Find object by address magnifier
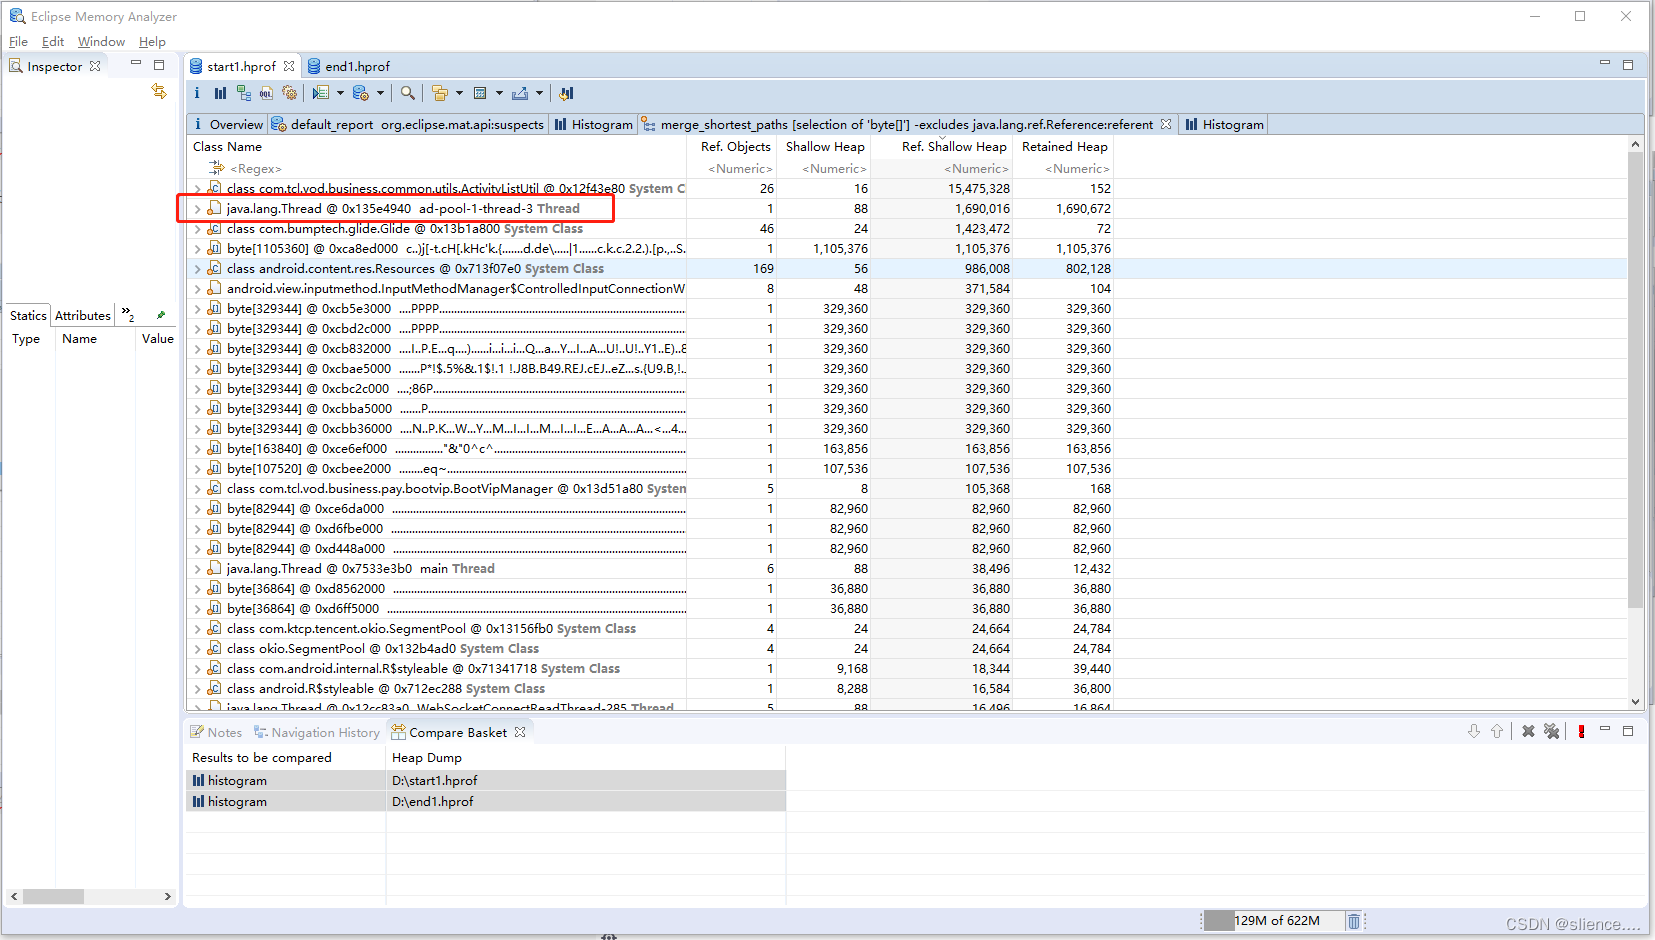 click(408, 93)
